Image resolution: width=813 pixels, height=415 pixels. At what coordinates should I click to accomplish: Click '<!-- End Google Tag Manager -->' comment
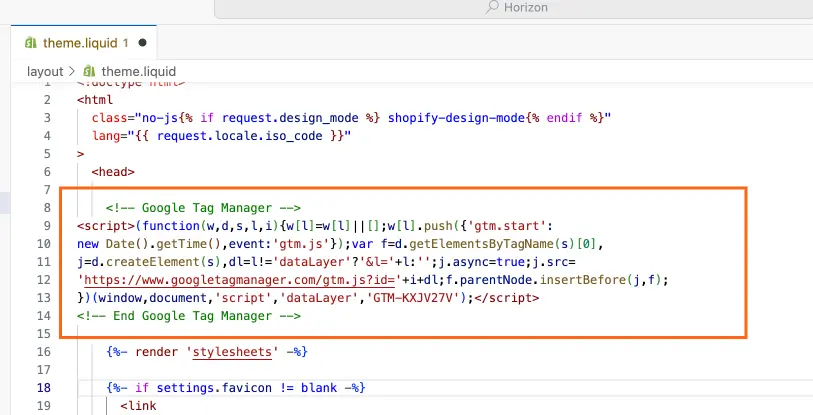click(189, 316)
